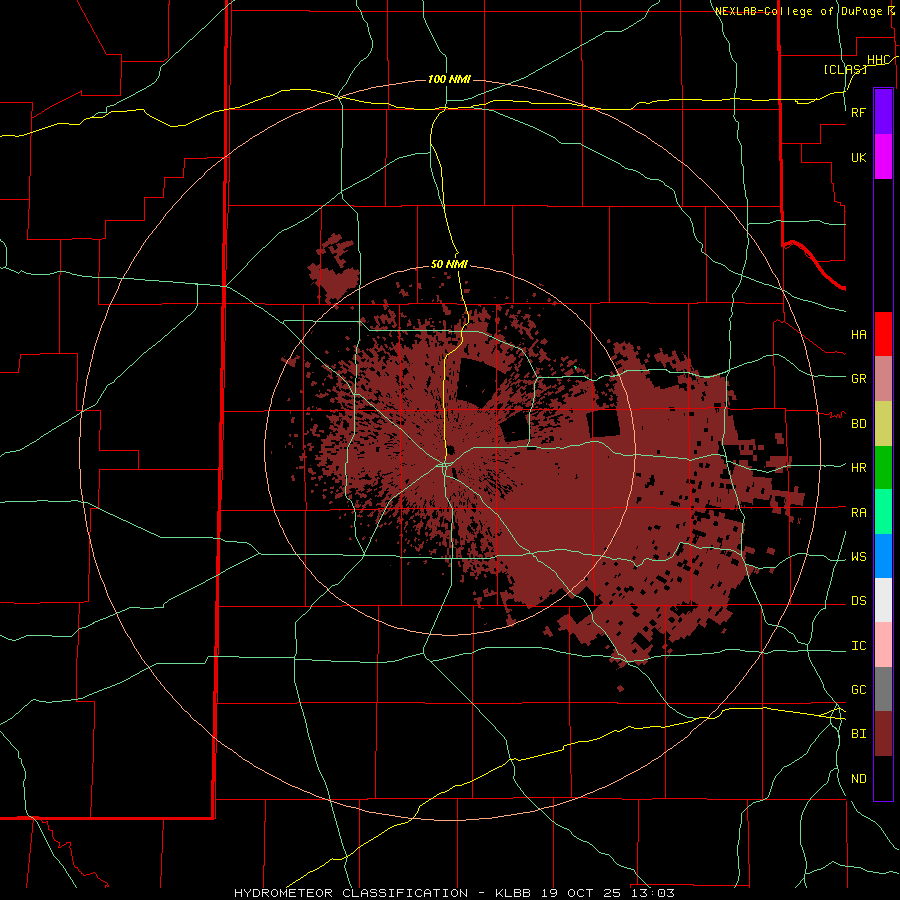Click the HA red legend swatch
Viewport: 900px width, 900px height.
pyautogui.click(x=883, y=334)
